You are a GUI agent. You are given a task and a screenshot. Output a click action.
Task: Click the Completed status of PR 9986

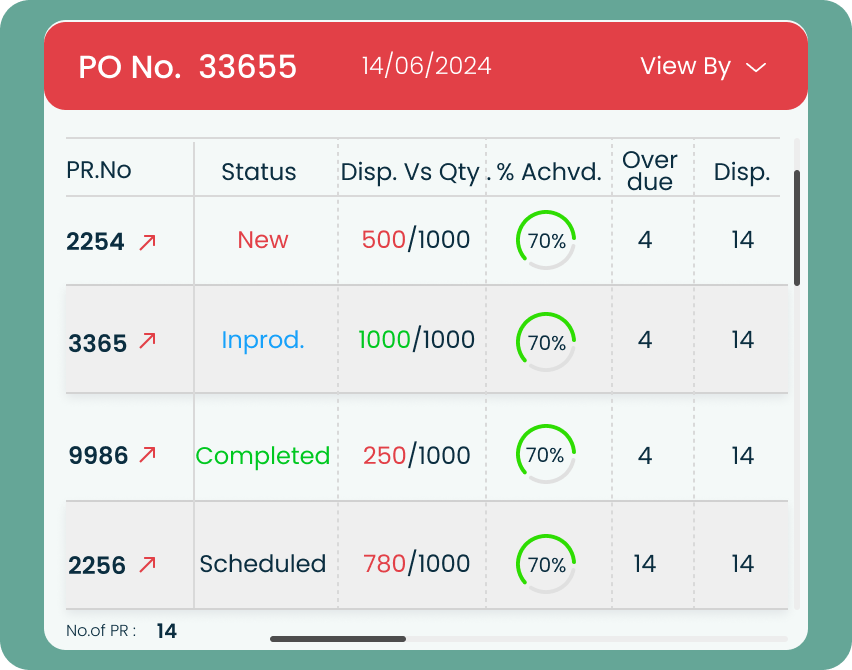[x=263, y=456]
